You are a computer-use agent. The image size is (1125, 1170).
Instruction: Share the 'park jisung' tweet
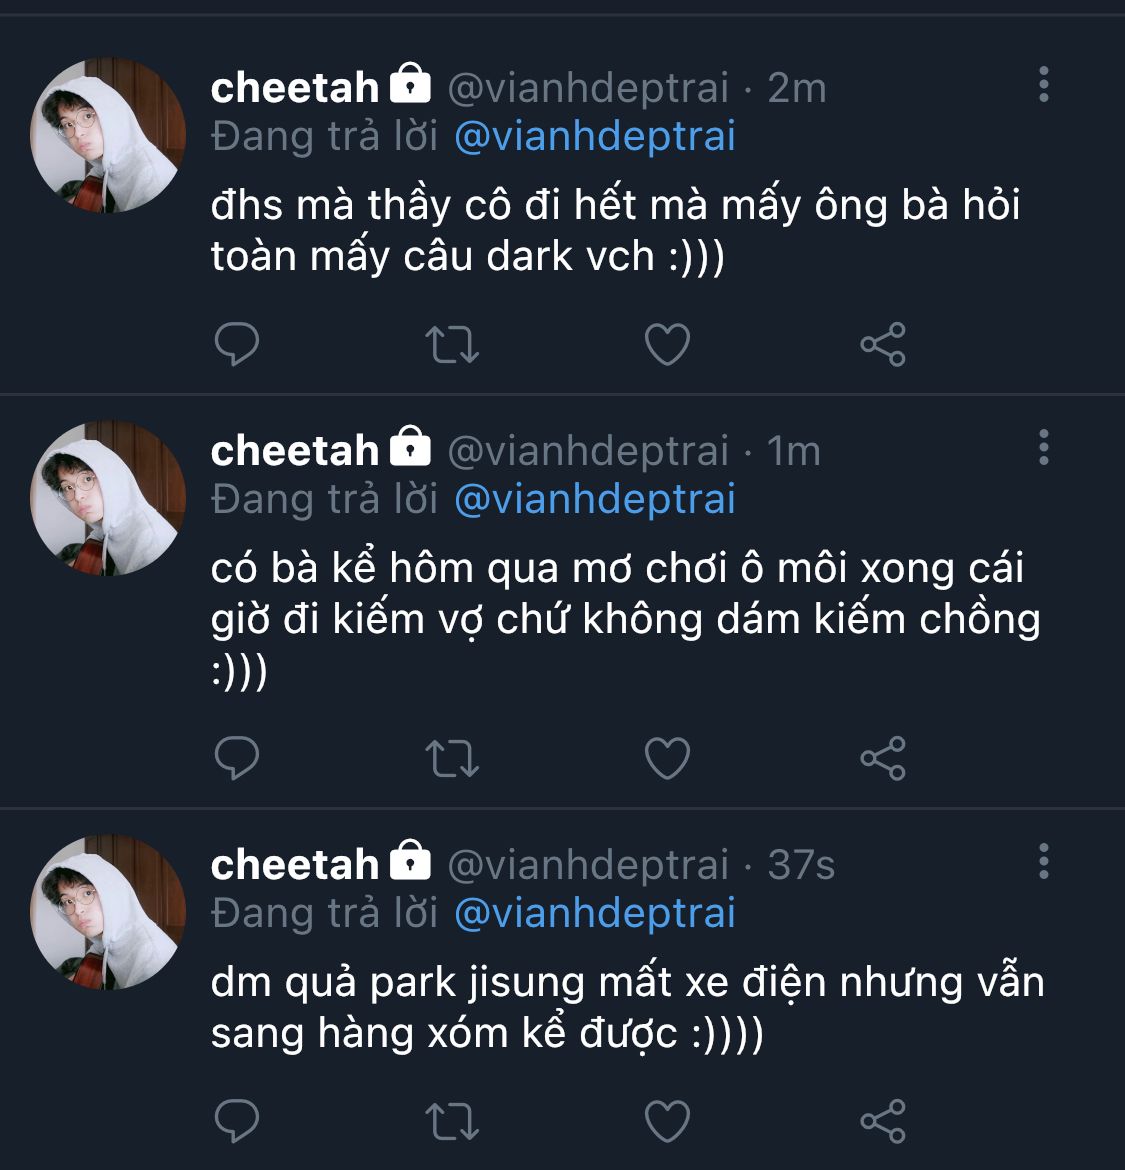click(882, 1121)
